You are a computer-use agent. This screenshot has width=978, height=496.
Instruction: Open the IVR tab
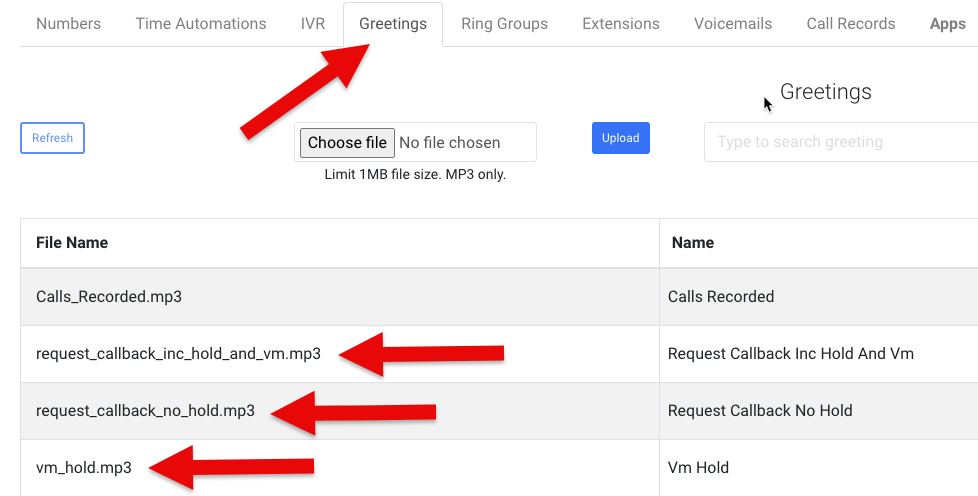313,24
